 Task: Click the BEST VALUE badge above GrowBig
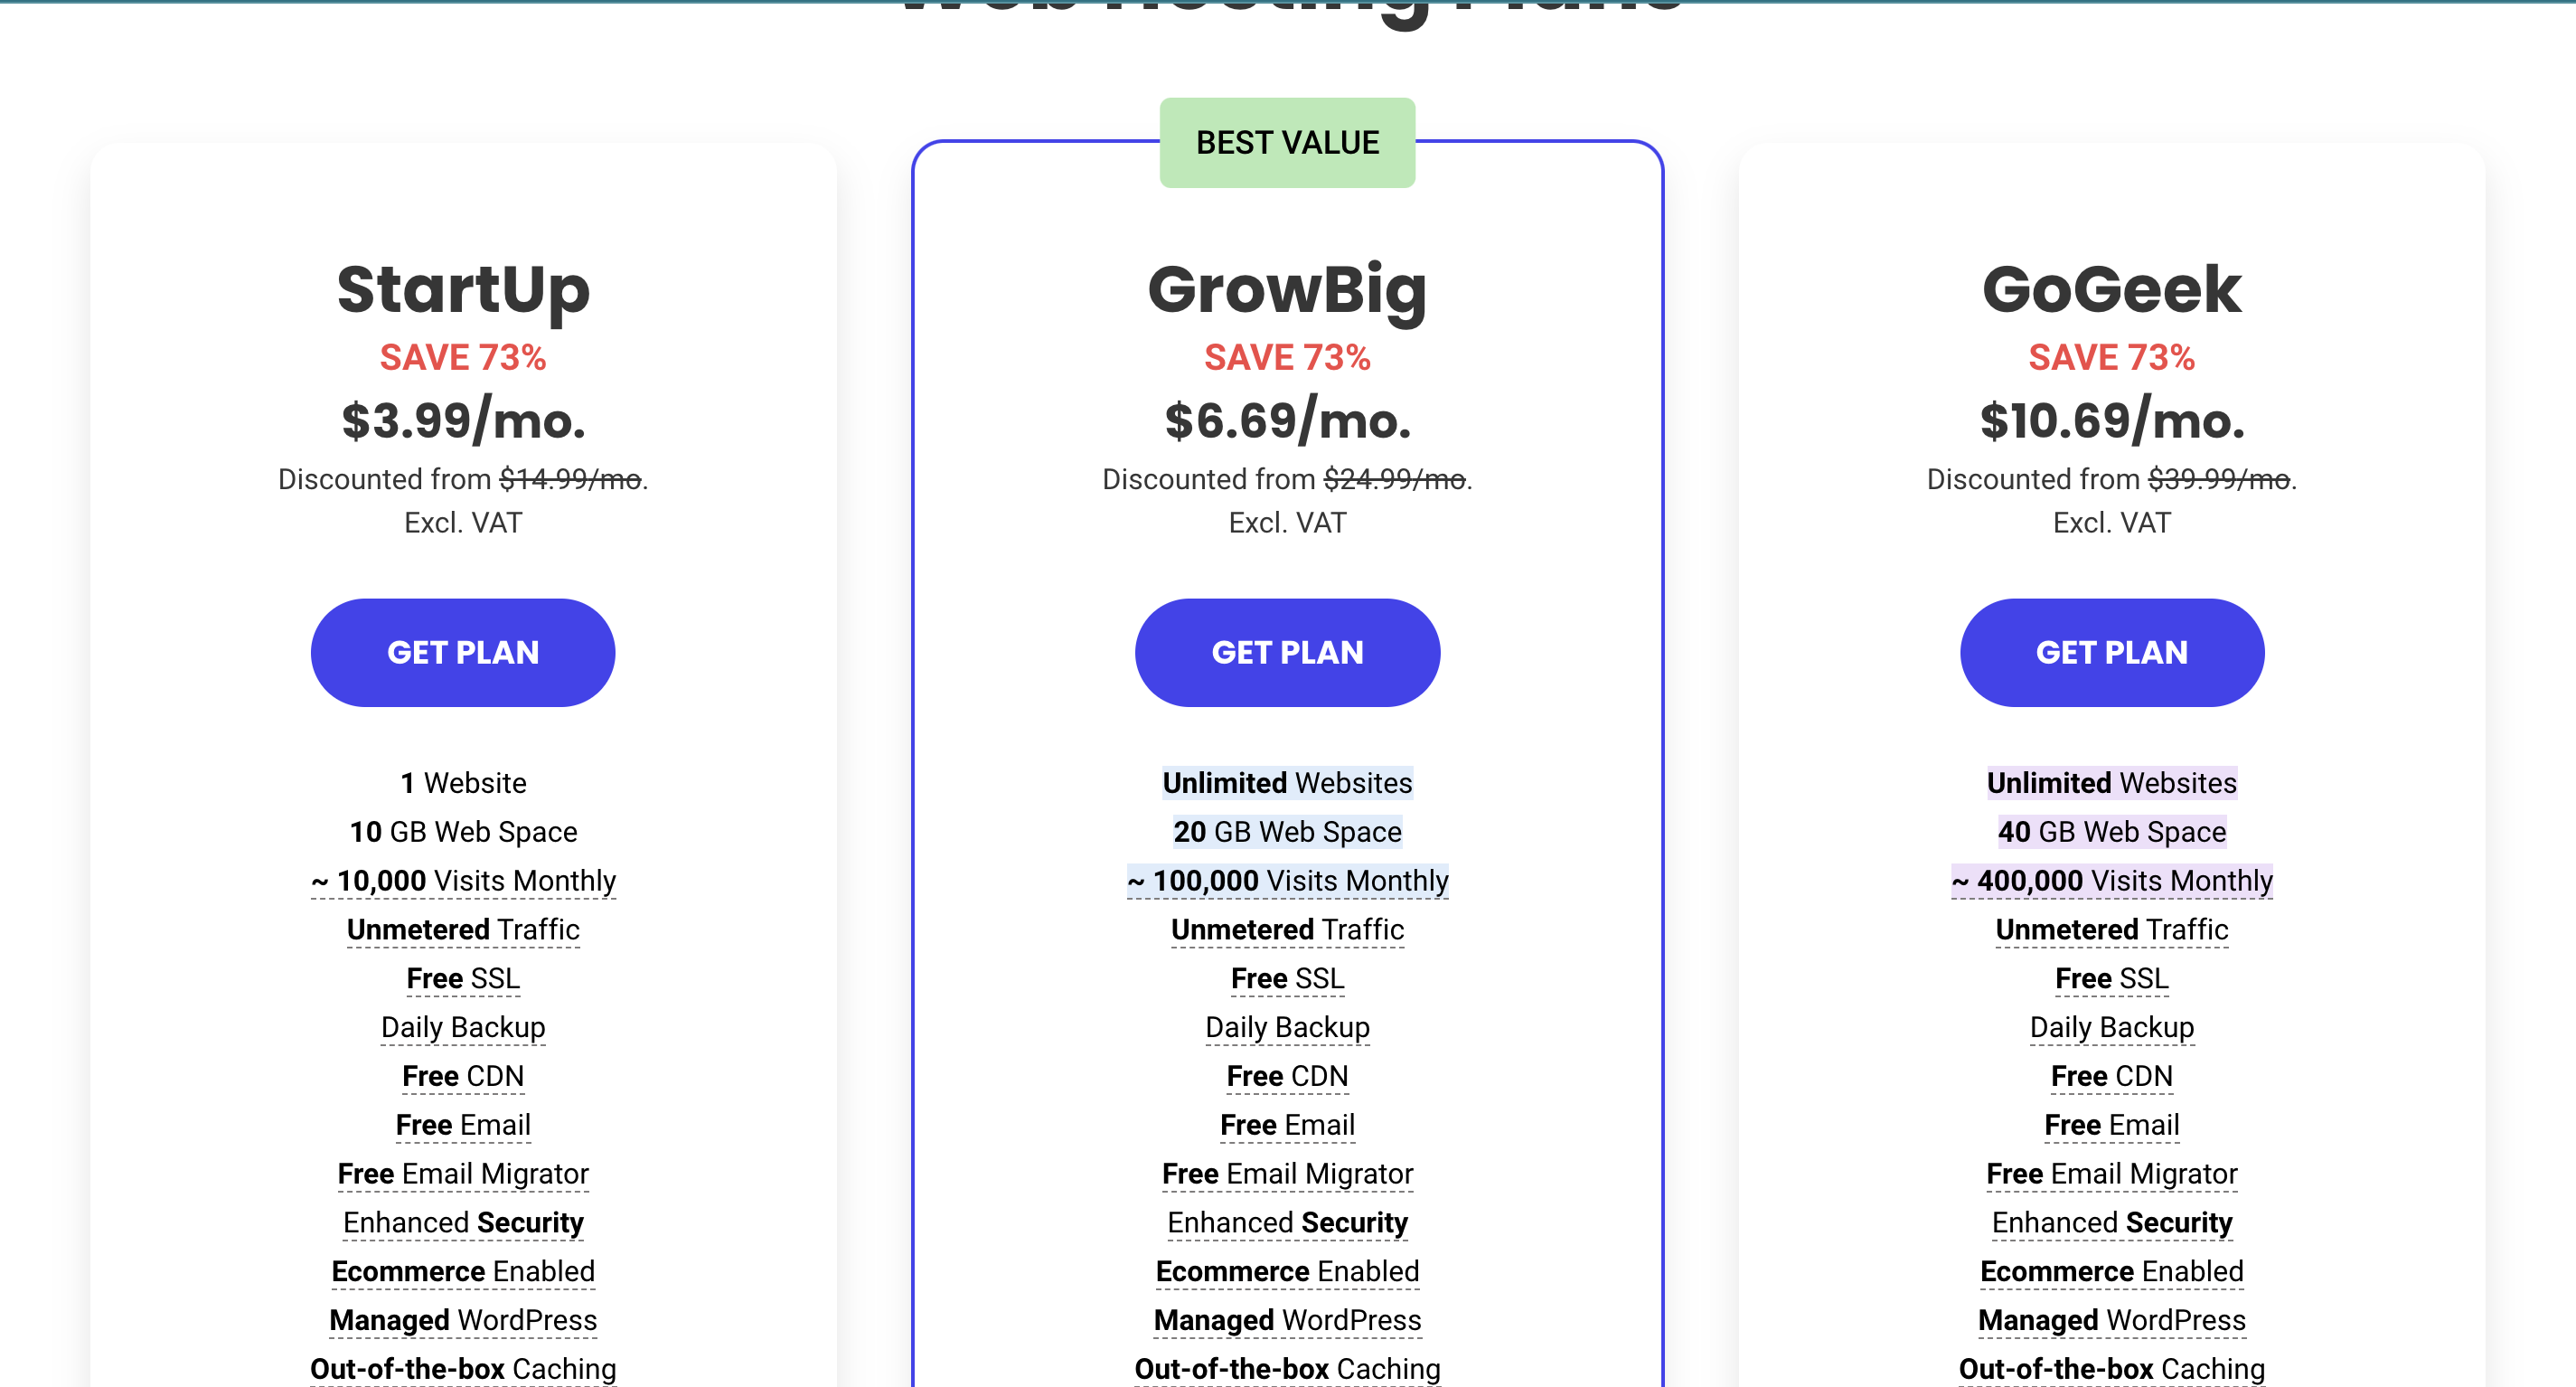click(1287, 141)
